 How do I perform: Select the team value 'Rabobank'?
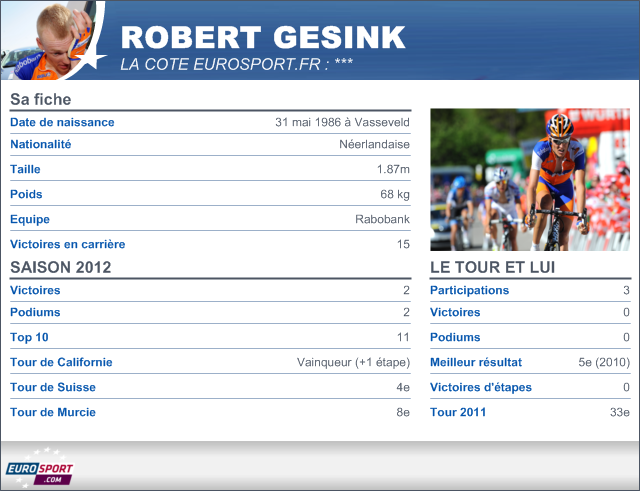pyautogui.click(x=382, y=219)
